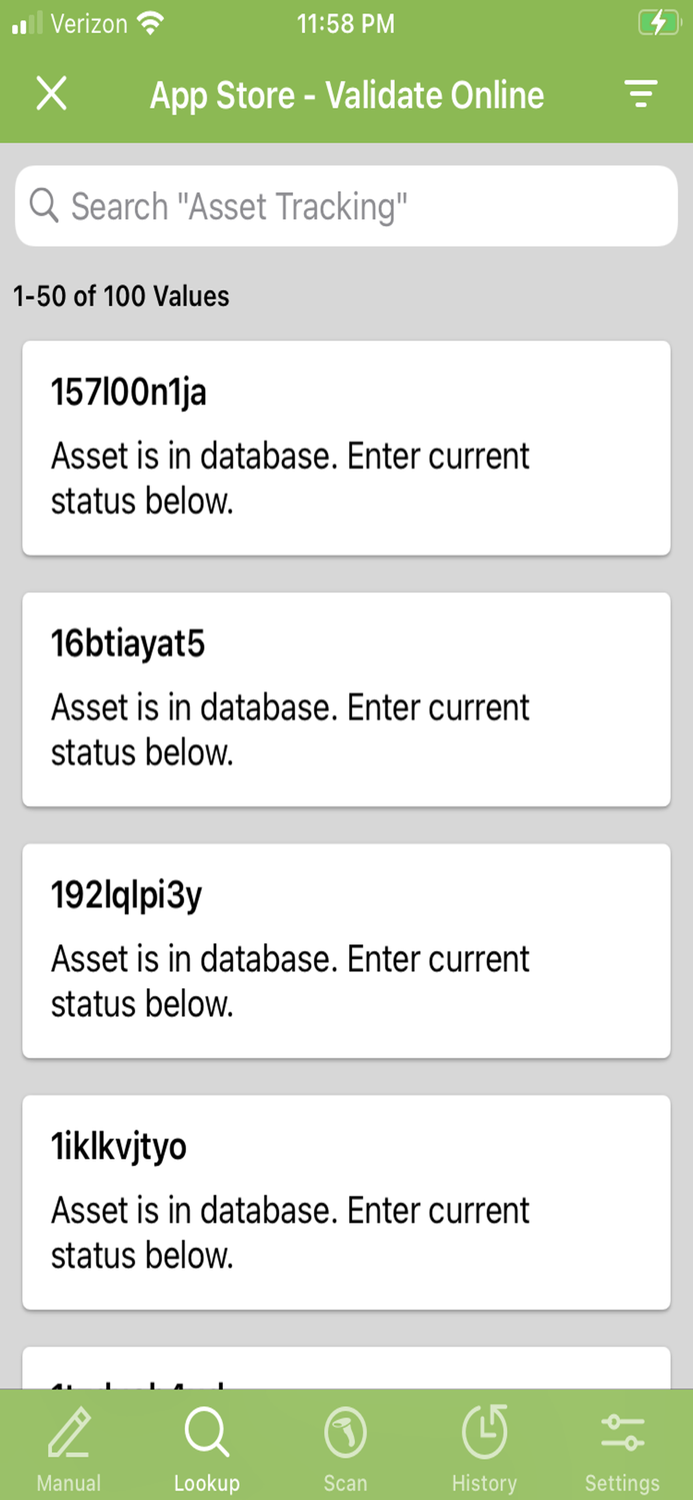
Task: Tap the Lookup magnifier icon
Action: tap(207, 1433)
